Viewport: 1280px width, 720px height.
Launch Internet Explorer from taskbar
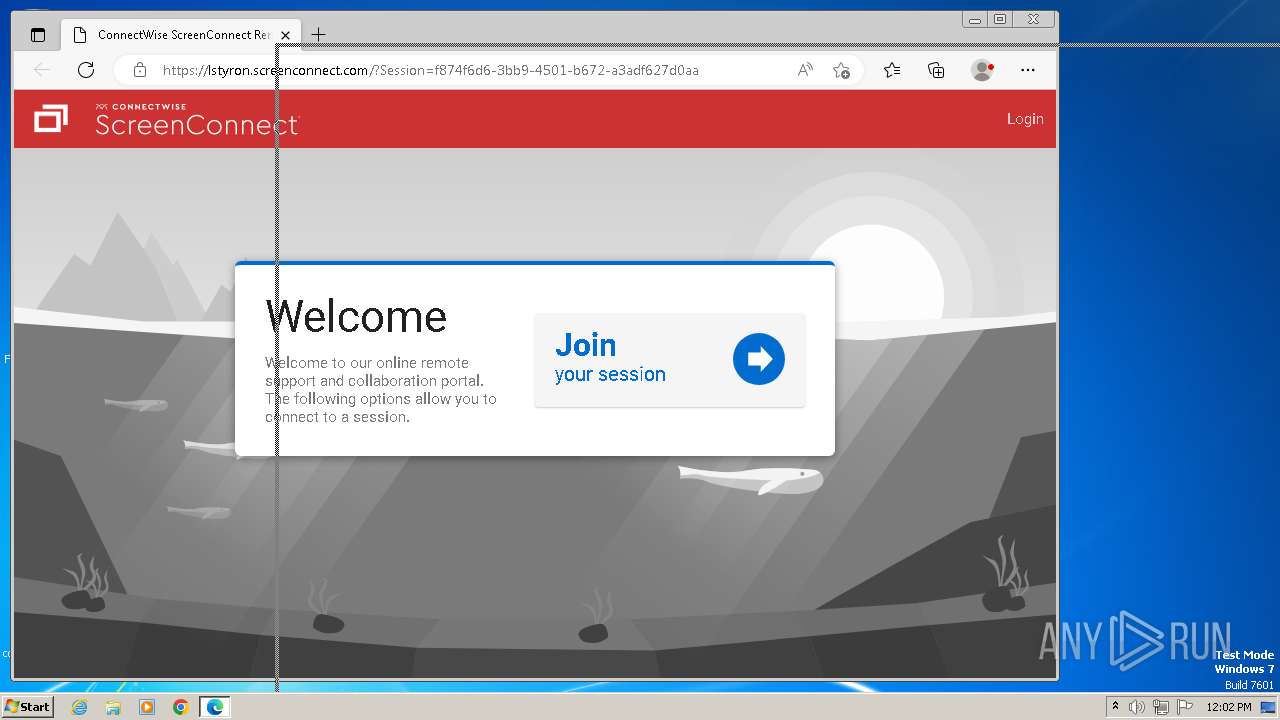(80, 707)
